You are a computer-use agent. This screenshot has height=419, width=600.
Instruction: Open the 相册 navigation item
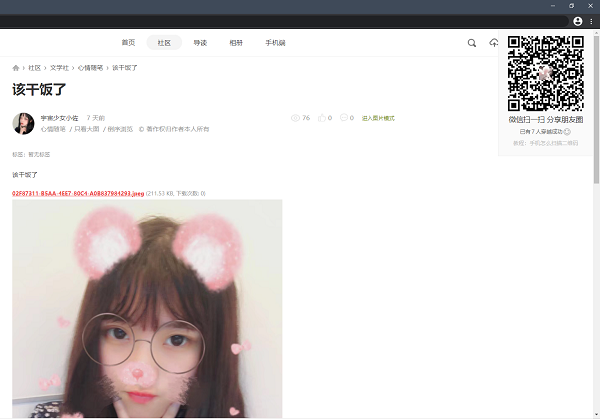tap(236, 43)
